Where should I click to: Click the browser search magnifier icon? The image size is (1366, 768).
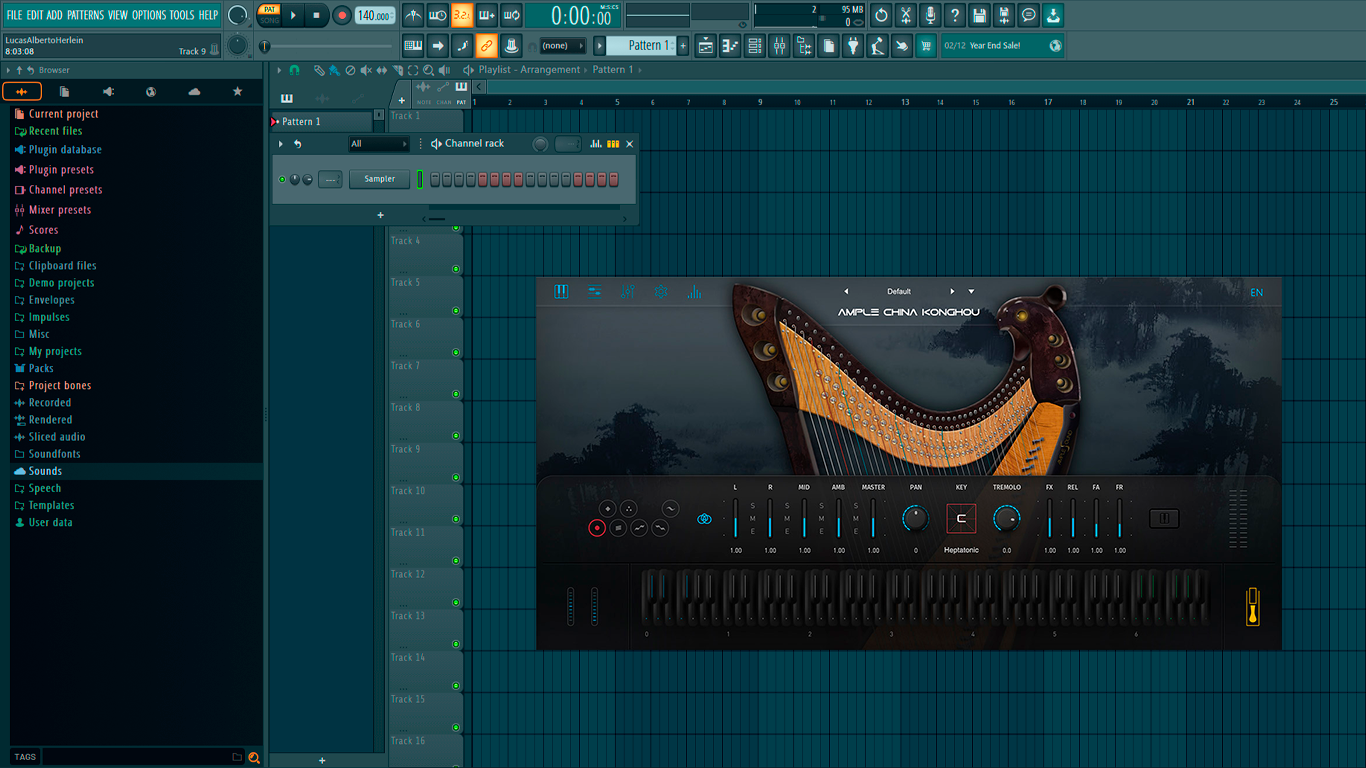pyautogui.click(x=254, y=758)
